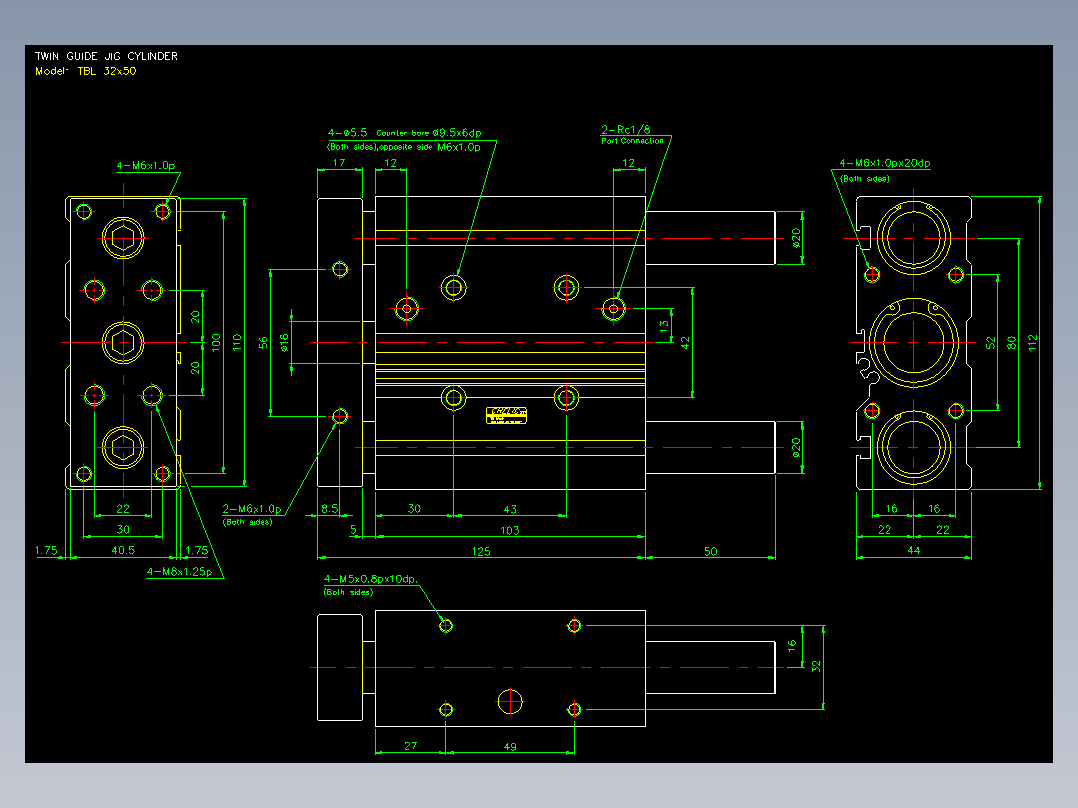Select the '4-Φ5.5 Counter bore Φ9.5x6dp' note
The height and width of the screenshot is (808, 1078).
point(404,133)
